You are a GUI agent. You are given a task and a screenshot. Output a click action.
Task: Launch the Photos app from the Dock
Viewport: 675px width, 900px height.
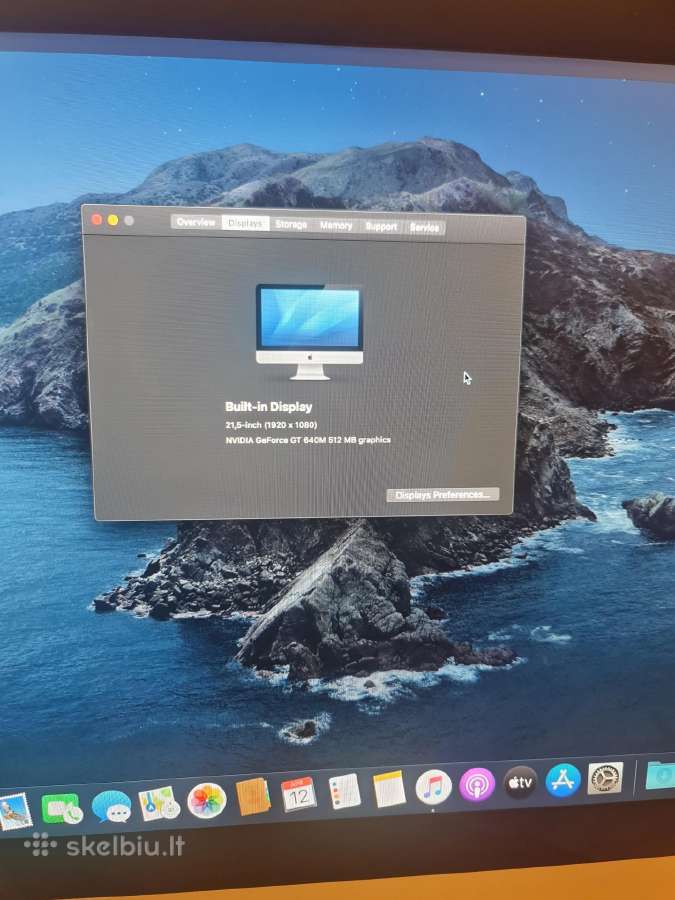pos(207,800)
